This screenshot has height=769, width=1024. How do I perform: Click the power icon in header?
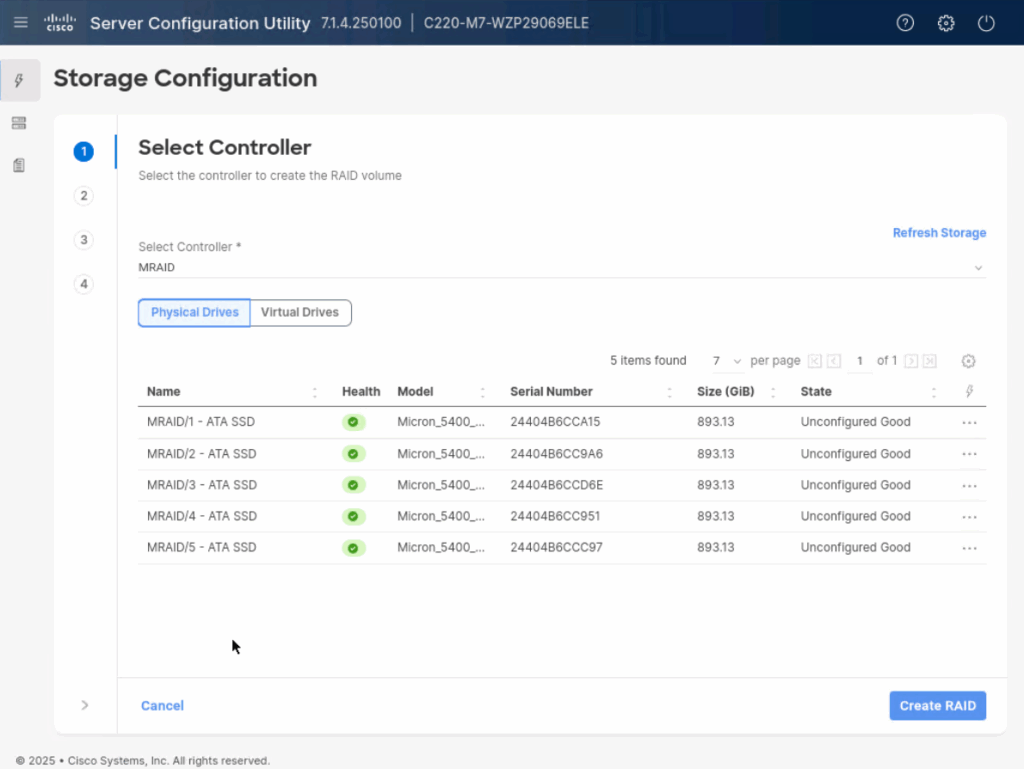click(x=986, y=23)
